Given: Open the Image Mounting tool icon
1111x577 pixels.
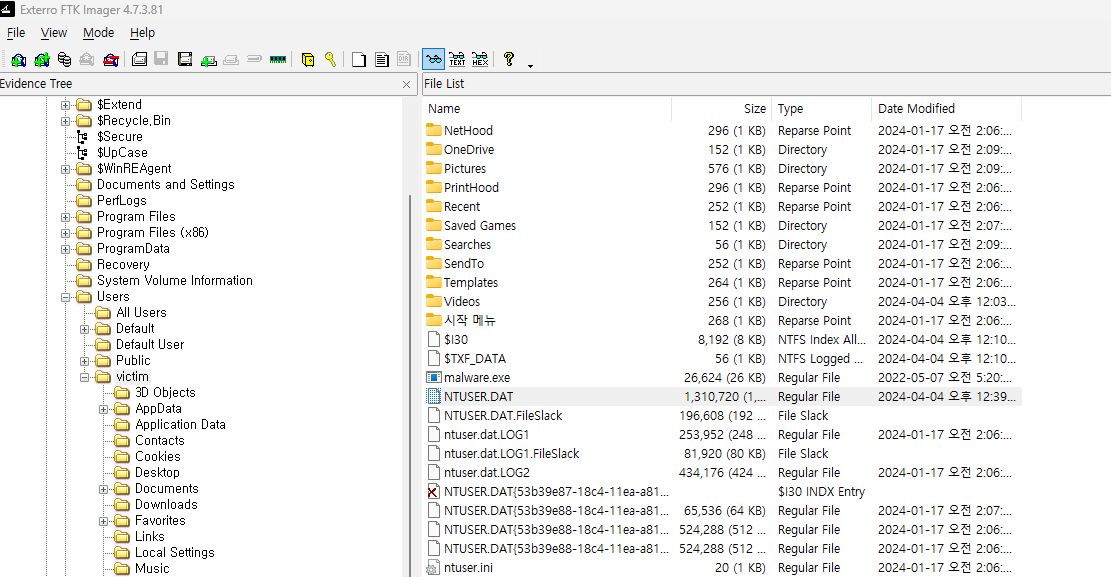Looking at the screenshot, I should [64, 60].
